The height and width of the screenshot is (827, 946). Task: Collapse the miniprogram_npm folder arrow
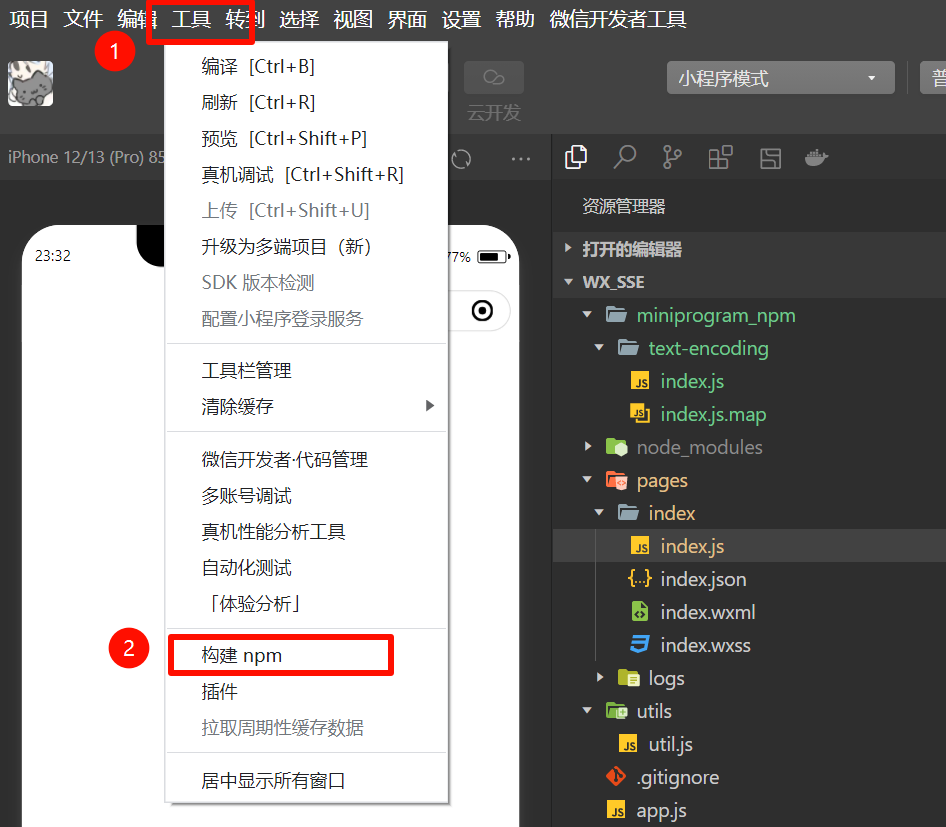[587, 314]
